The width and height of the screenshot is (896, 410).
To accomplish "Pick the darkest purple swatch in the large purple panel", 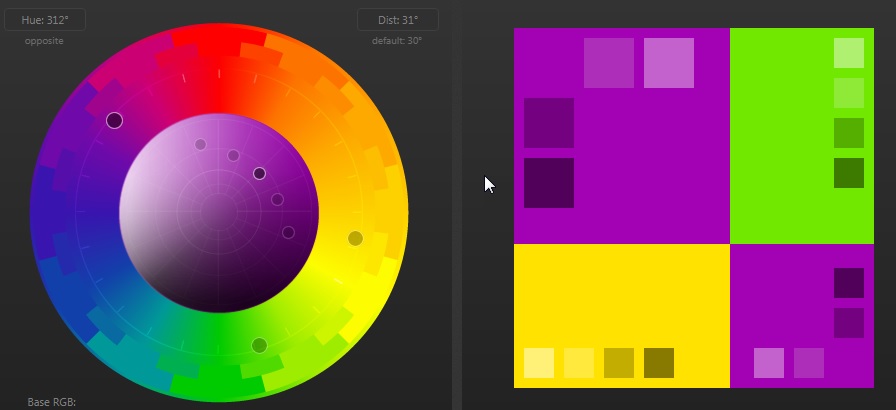I will coord(549,183).
